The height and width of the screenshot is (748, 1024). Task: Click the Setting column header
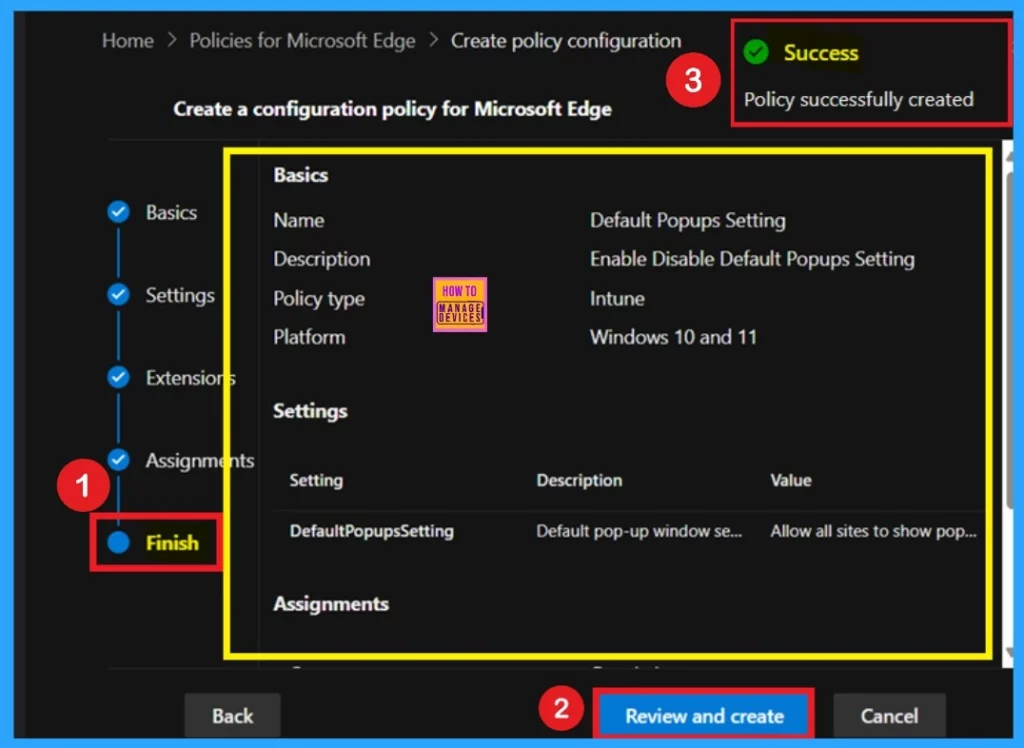tap(316, 480)
